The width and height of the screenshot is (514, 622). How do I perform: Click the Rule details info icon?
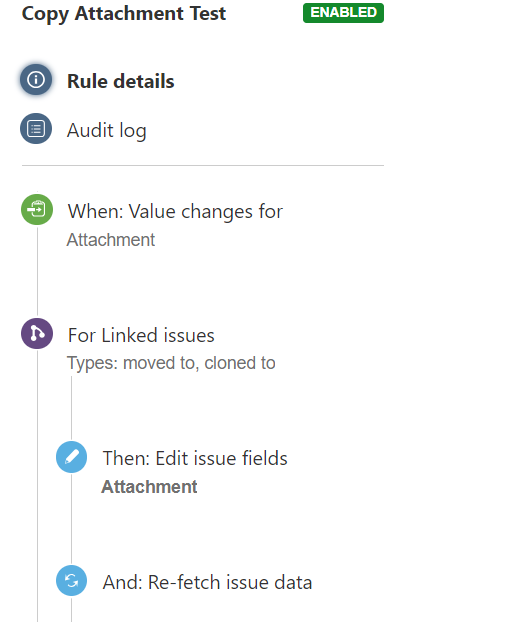(36, 80)
